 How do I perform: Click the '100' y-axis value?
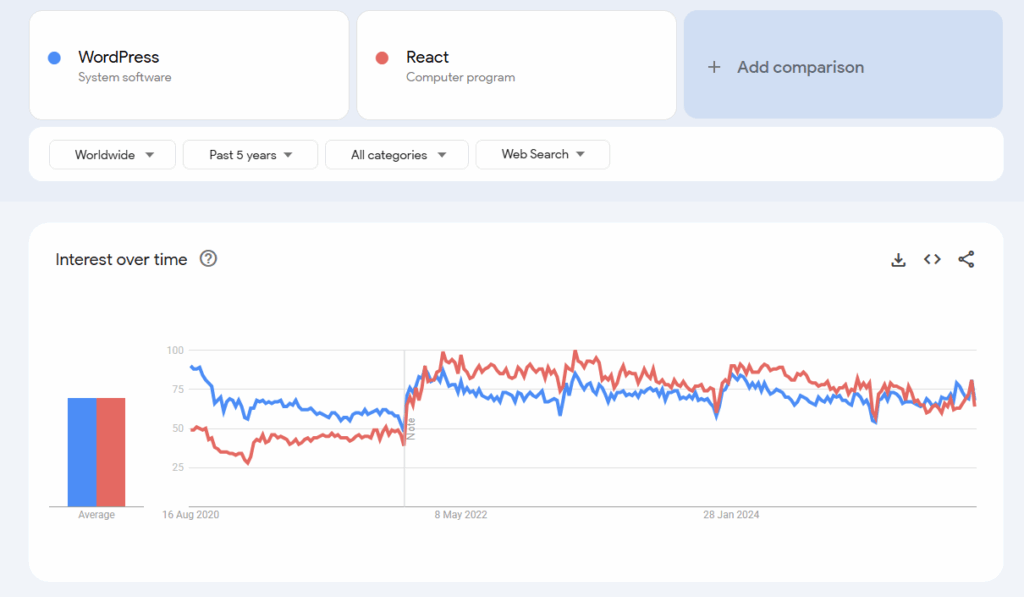[x=175, y=351]
